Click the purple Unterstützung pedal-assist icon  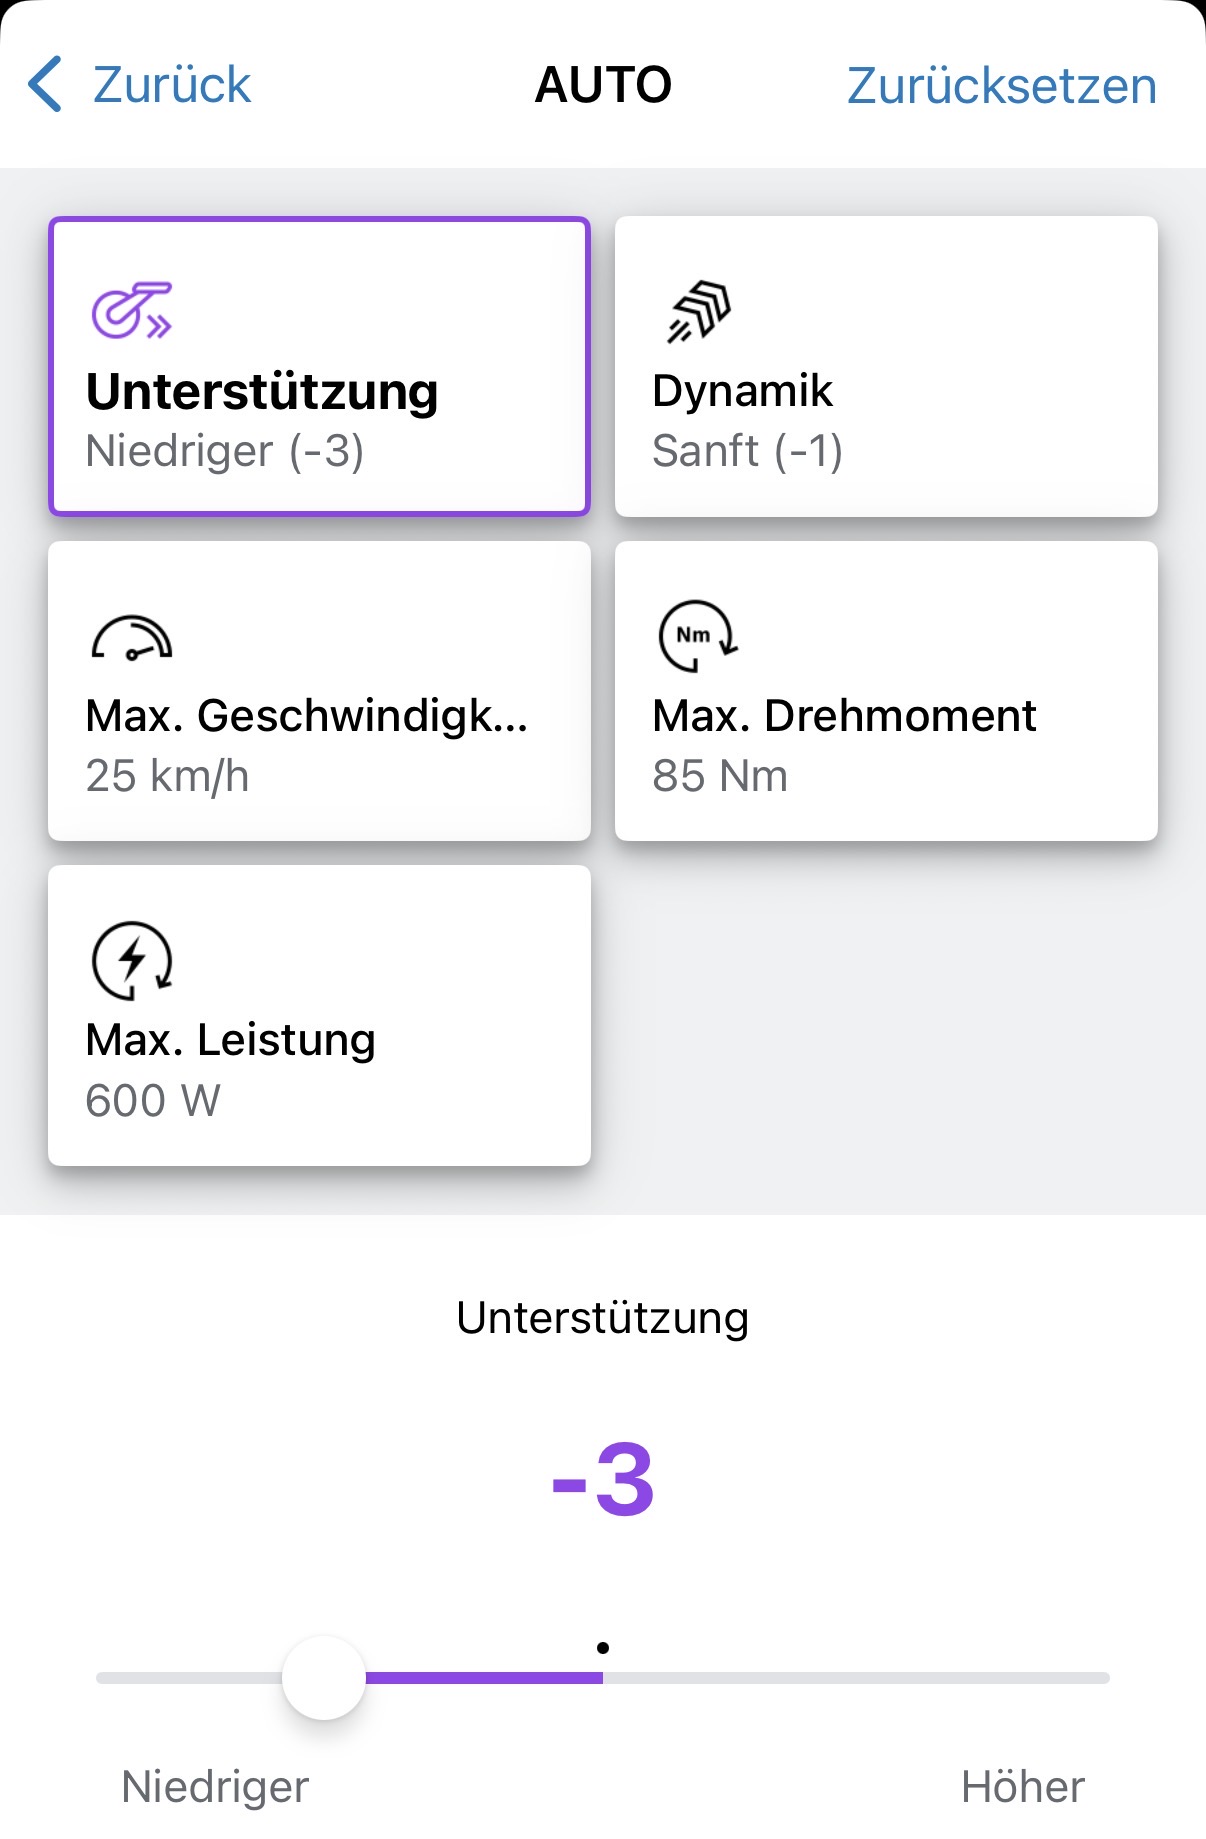pos(131,310)
